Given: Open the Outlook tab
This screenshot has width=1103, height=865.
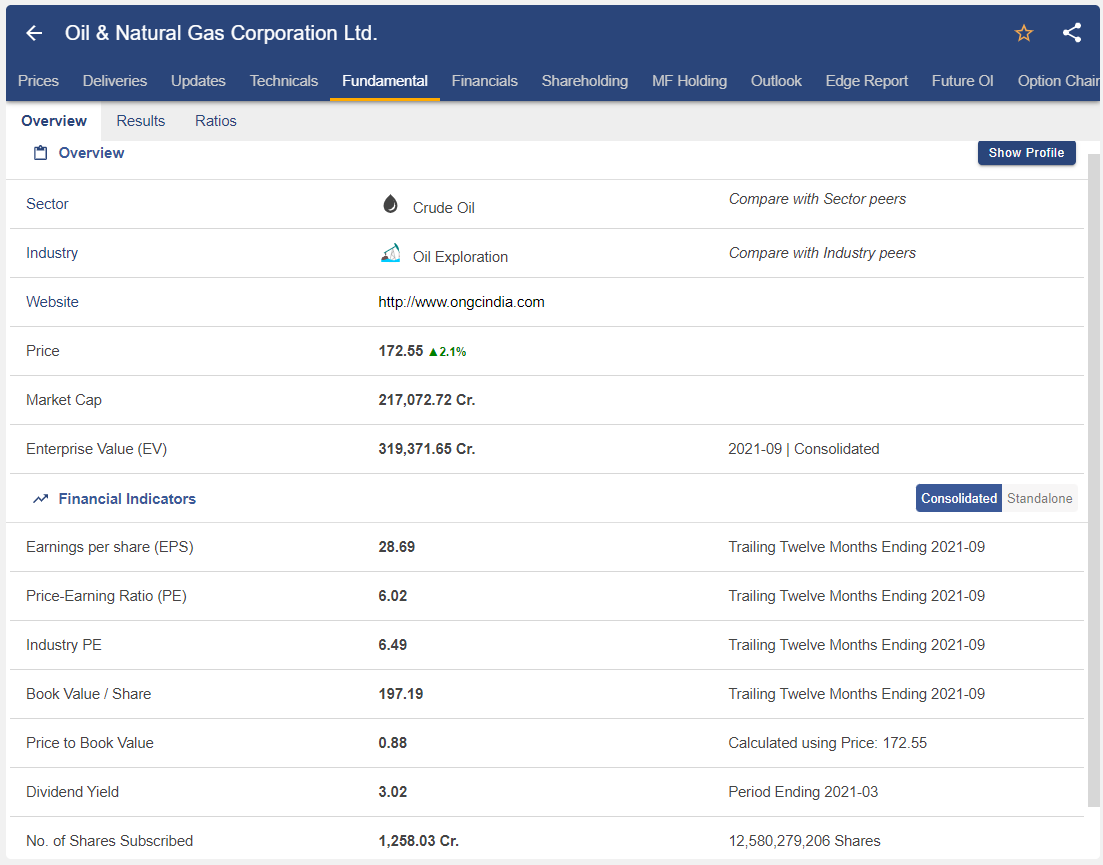Looking at the screenshot, I should point(776,81).
